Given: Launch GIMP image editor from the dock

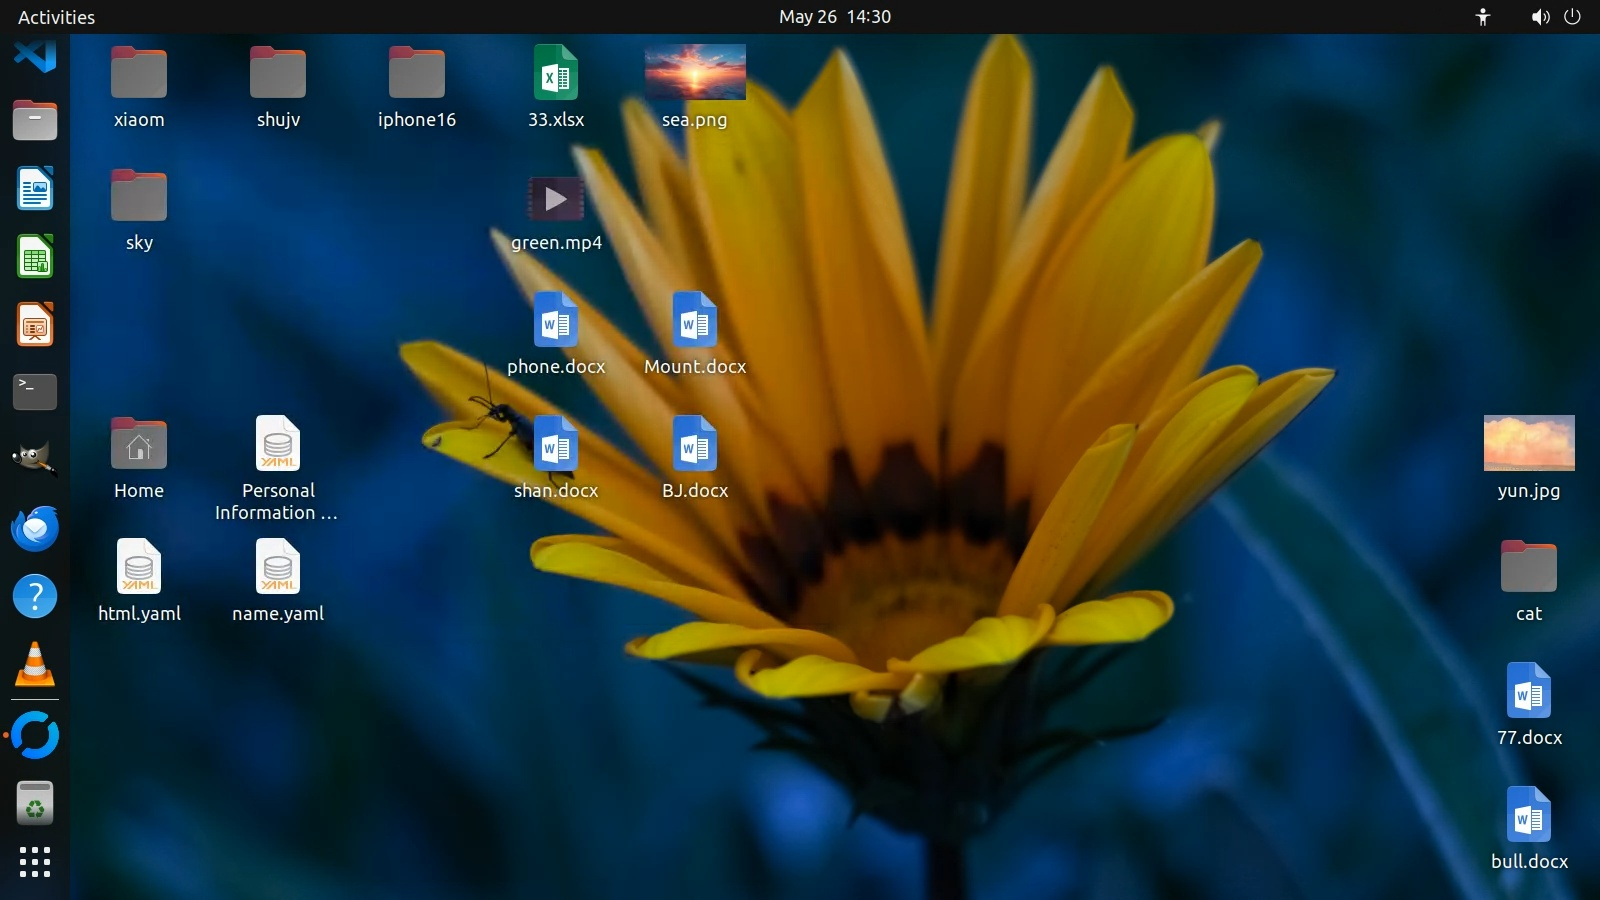Looking at the screenshot, I should [x=35, y=459].
